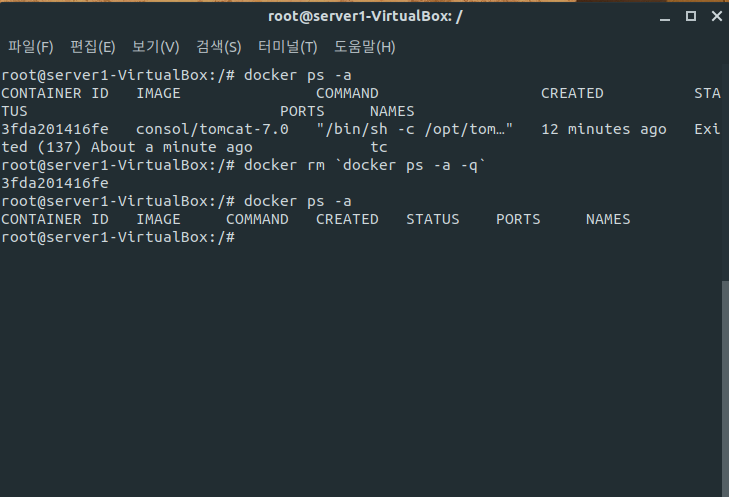Click the NAMES header in second listing
This screenshot has height=497, width=729.
coord(608,219)
